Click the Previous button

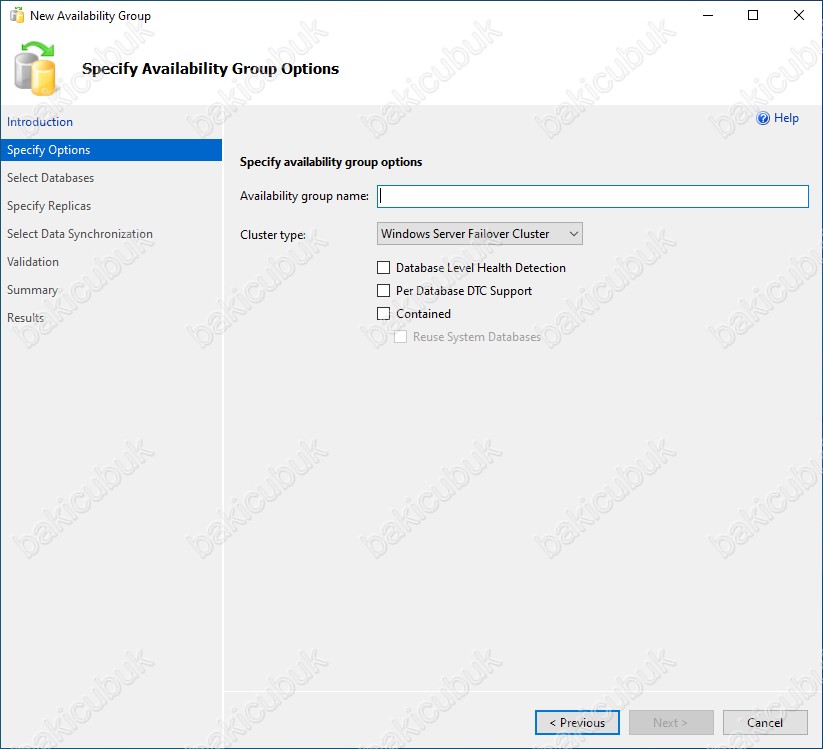pos(577,723)
